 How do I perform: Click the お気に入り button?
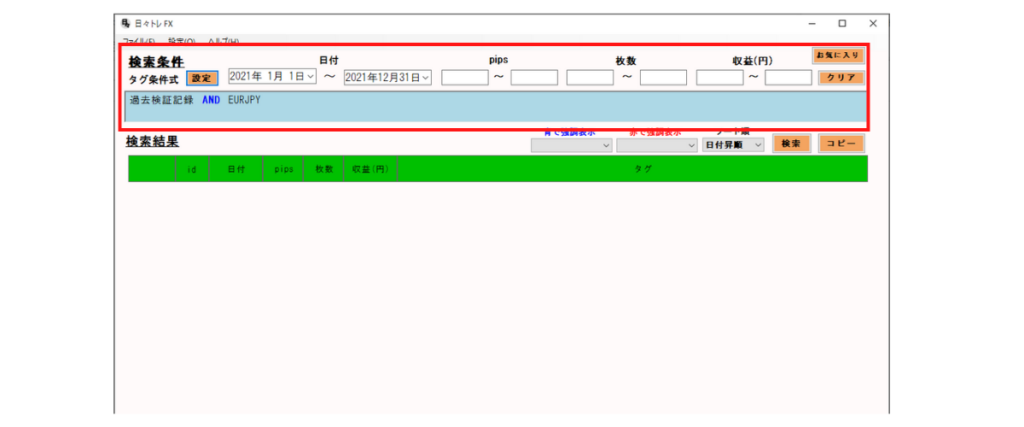[838, 55]
